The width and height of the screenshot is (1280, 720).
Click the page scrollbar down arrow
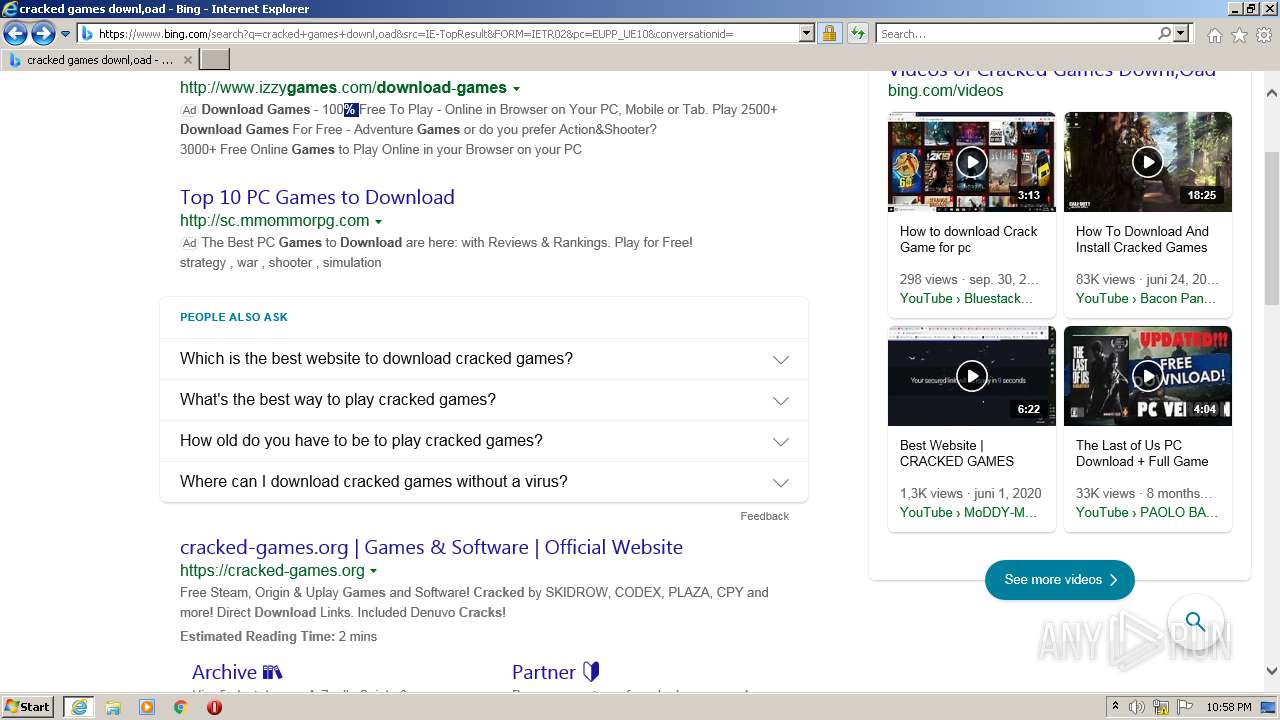1272,671
